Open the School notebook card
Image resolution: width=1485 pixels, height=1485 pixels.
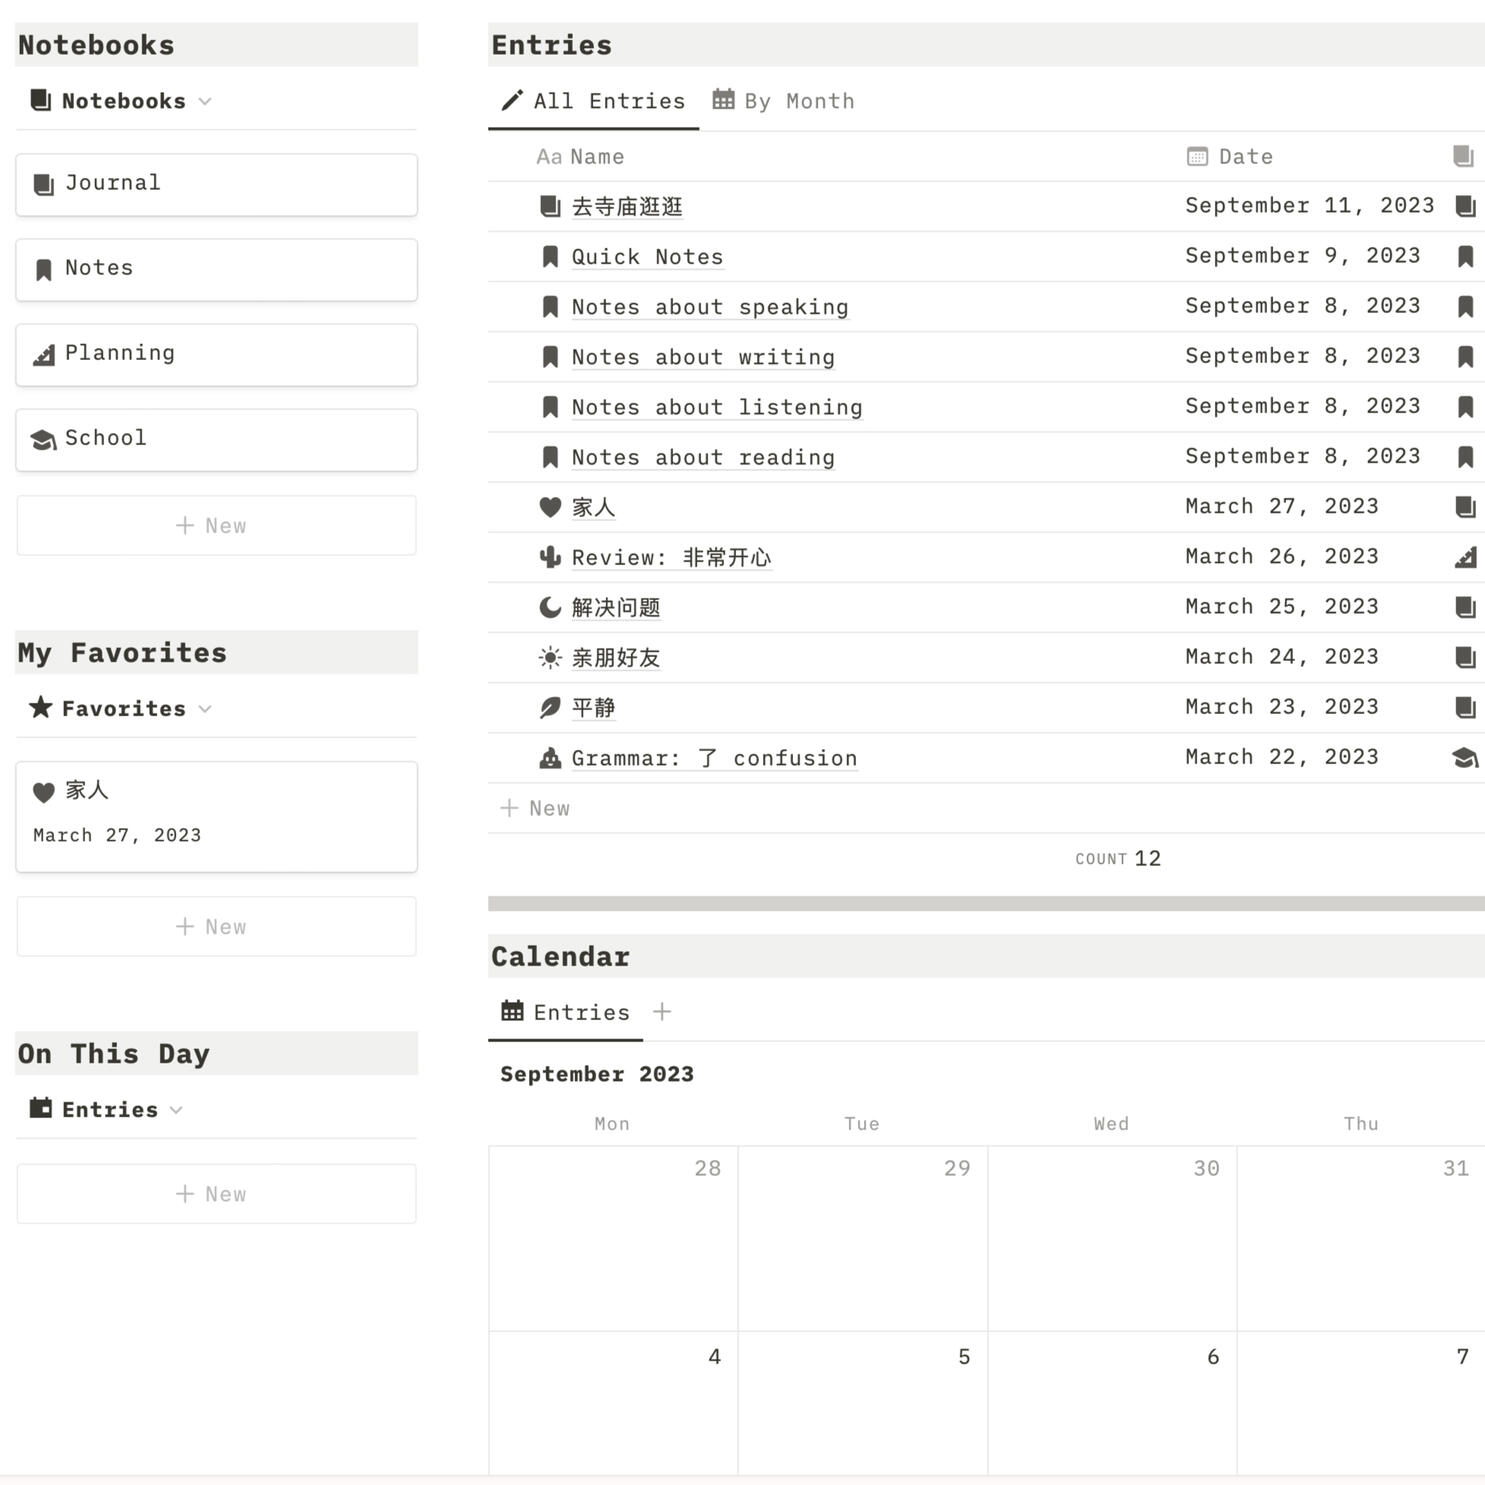tap(216, 439)
